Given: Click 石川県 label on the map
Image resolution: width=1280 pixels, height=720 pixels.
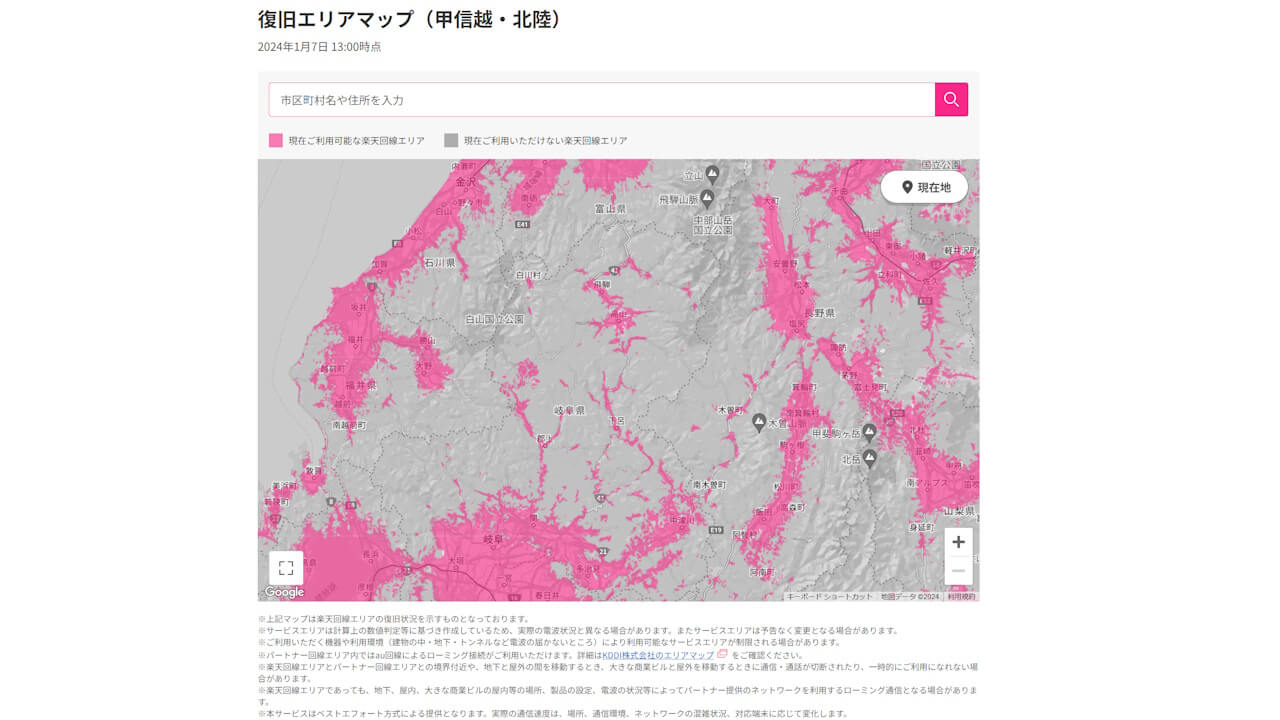Looking at the screenshot, I should (439, 263).
